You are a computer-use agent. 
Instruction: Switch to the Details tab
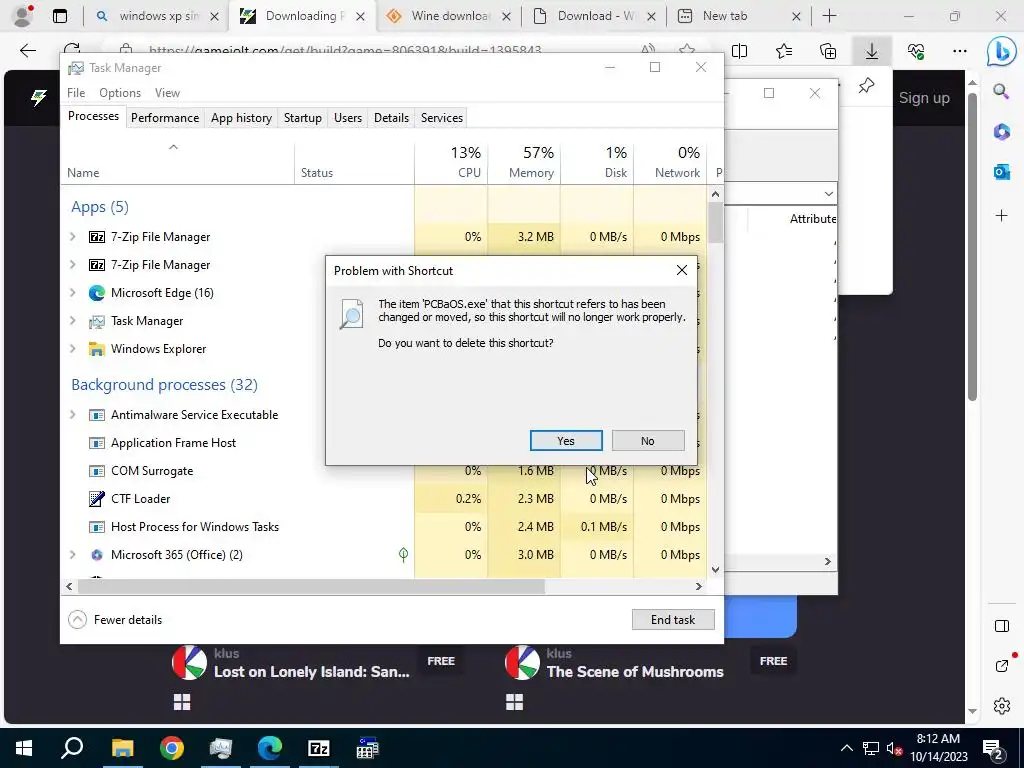click(391, 118)
